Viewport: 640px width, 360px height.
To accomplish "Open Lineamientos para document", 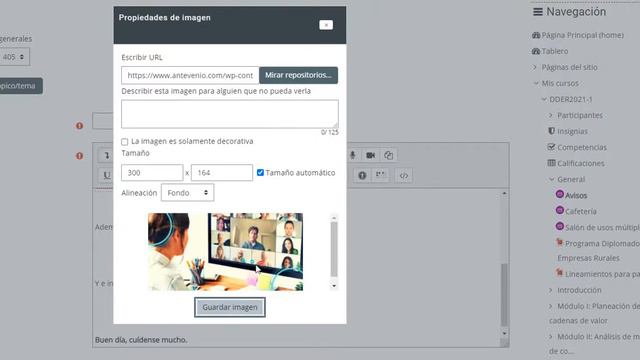I will point(602,274).
